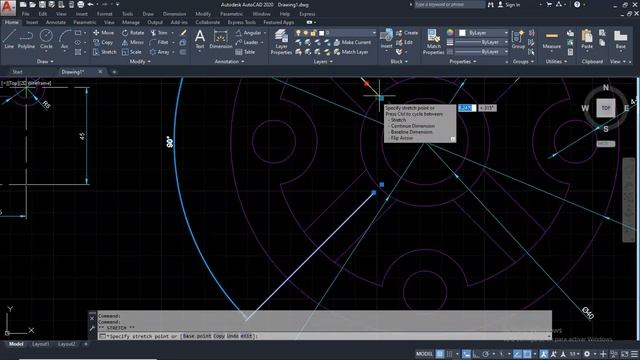
Task: Switch to the Annotate ribbon tab
Action: click(56, 22)
